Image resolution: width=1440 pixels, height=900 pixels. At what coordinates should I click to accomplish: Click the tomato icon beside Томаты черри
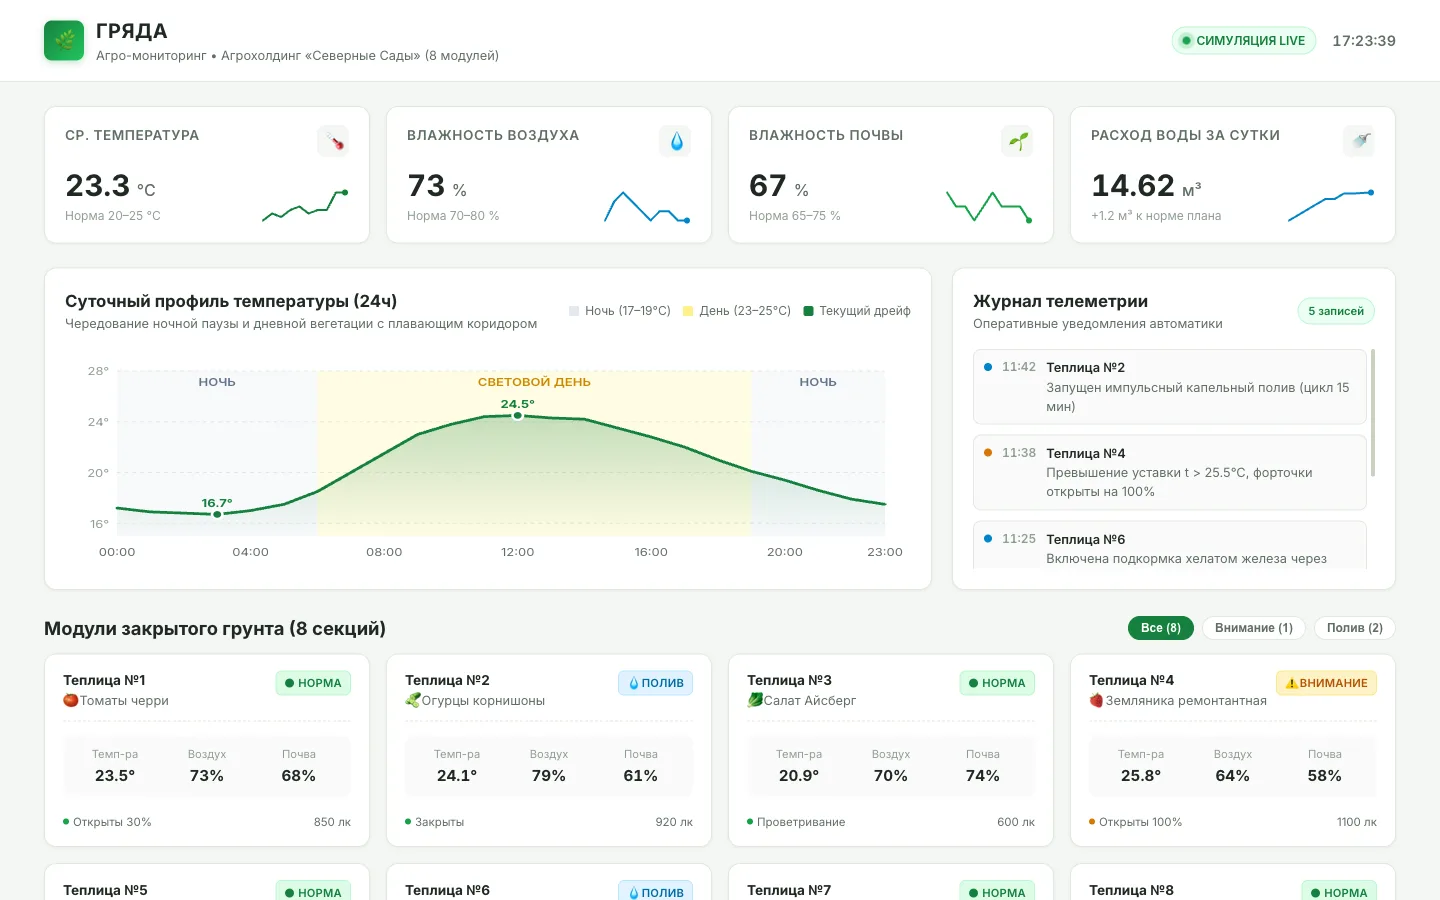[x=71, y=700]
